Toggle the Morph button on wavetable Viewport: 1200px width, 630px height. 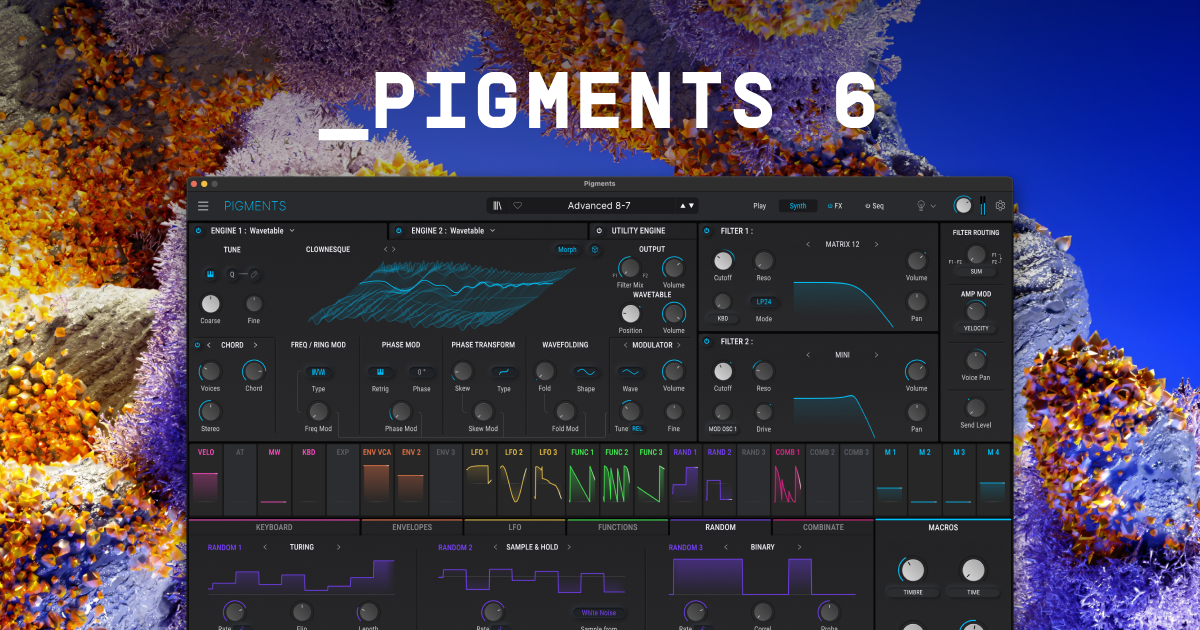(x=567, y=250)
